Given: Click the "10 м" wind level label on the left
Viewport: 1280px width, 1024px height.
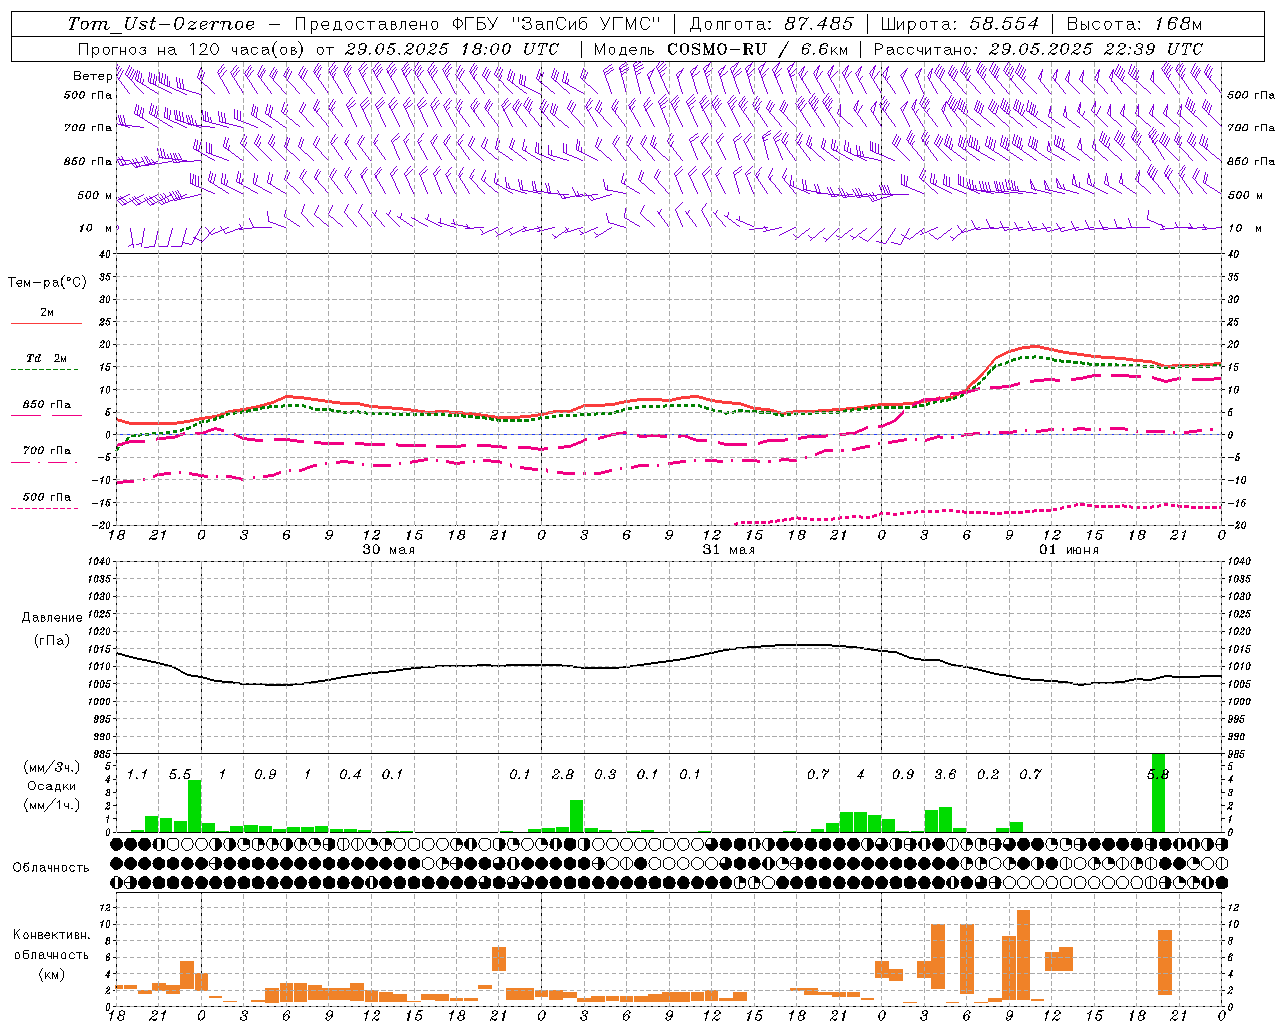Looking at the screenshot, I should tap(96, 228).
